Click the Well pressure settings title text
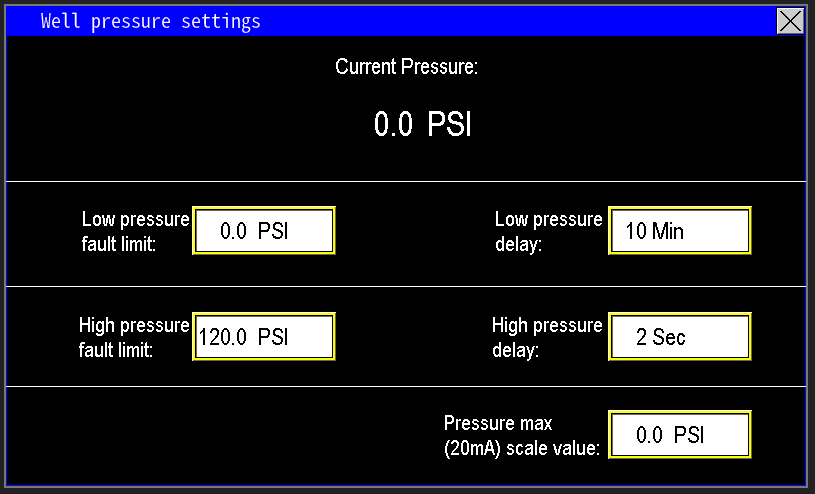 pos(150,21)
